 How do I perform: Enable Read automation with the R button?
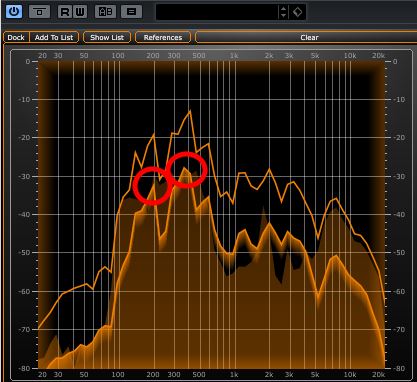65,12
